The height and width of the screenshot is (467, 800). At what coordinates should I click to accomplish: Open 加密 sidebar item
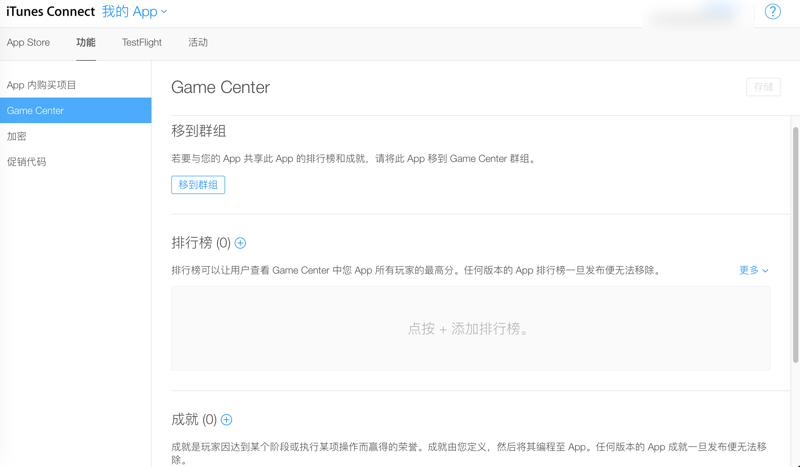76,136
